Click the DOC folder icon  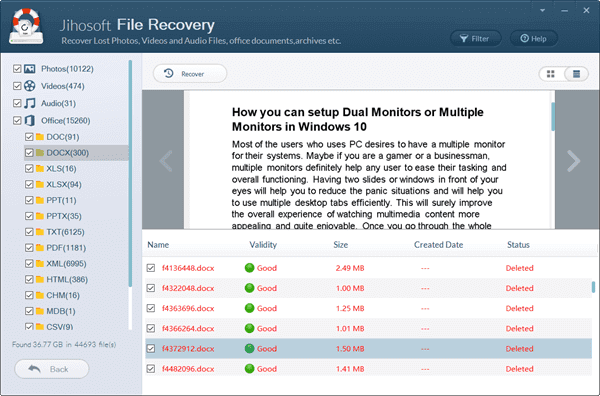click(40, 137)
